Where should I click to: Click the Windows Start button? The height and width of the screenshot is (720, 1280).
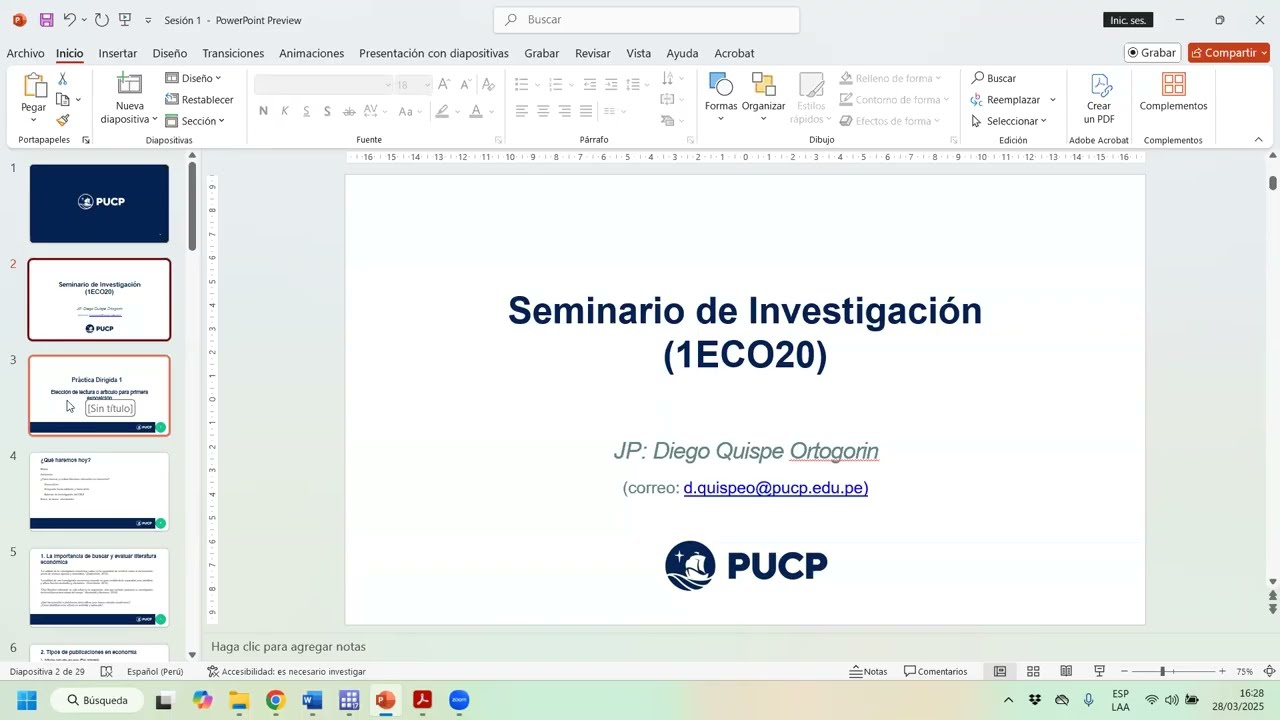27,700
